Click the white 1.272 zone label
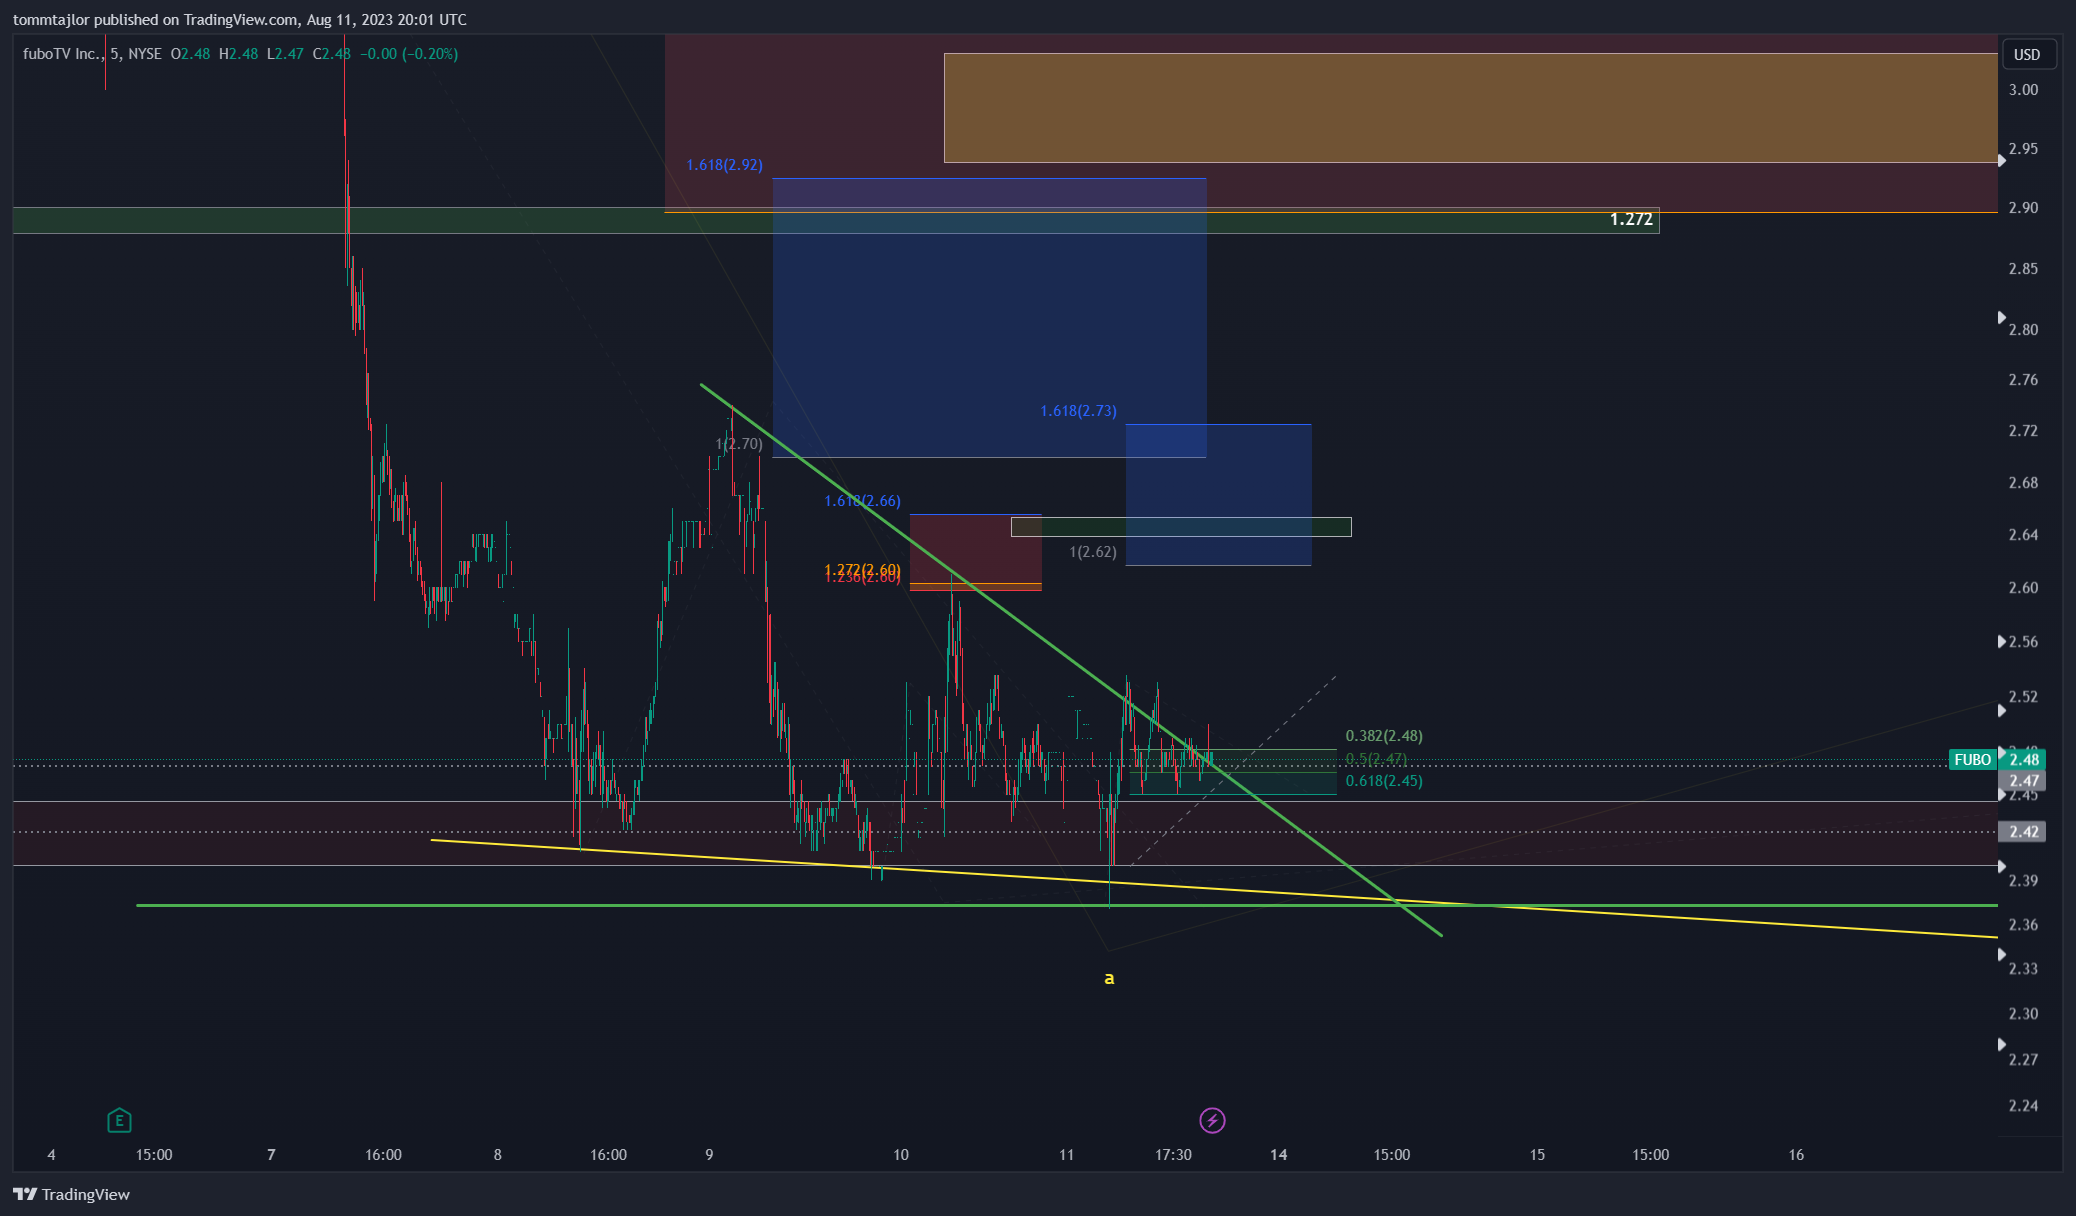Image resolution: width=2076 pixels, height=1216 pixels. [1631, 219]
